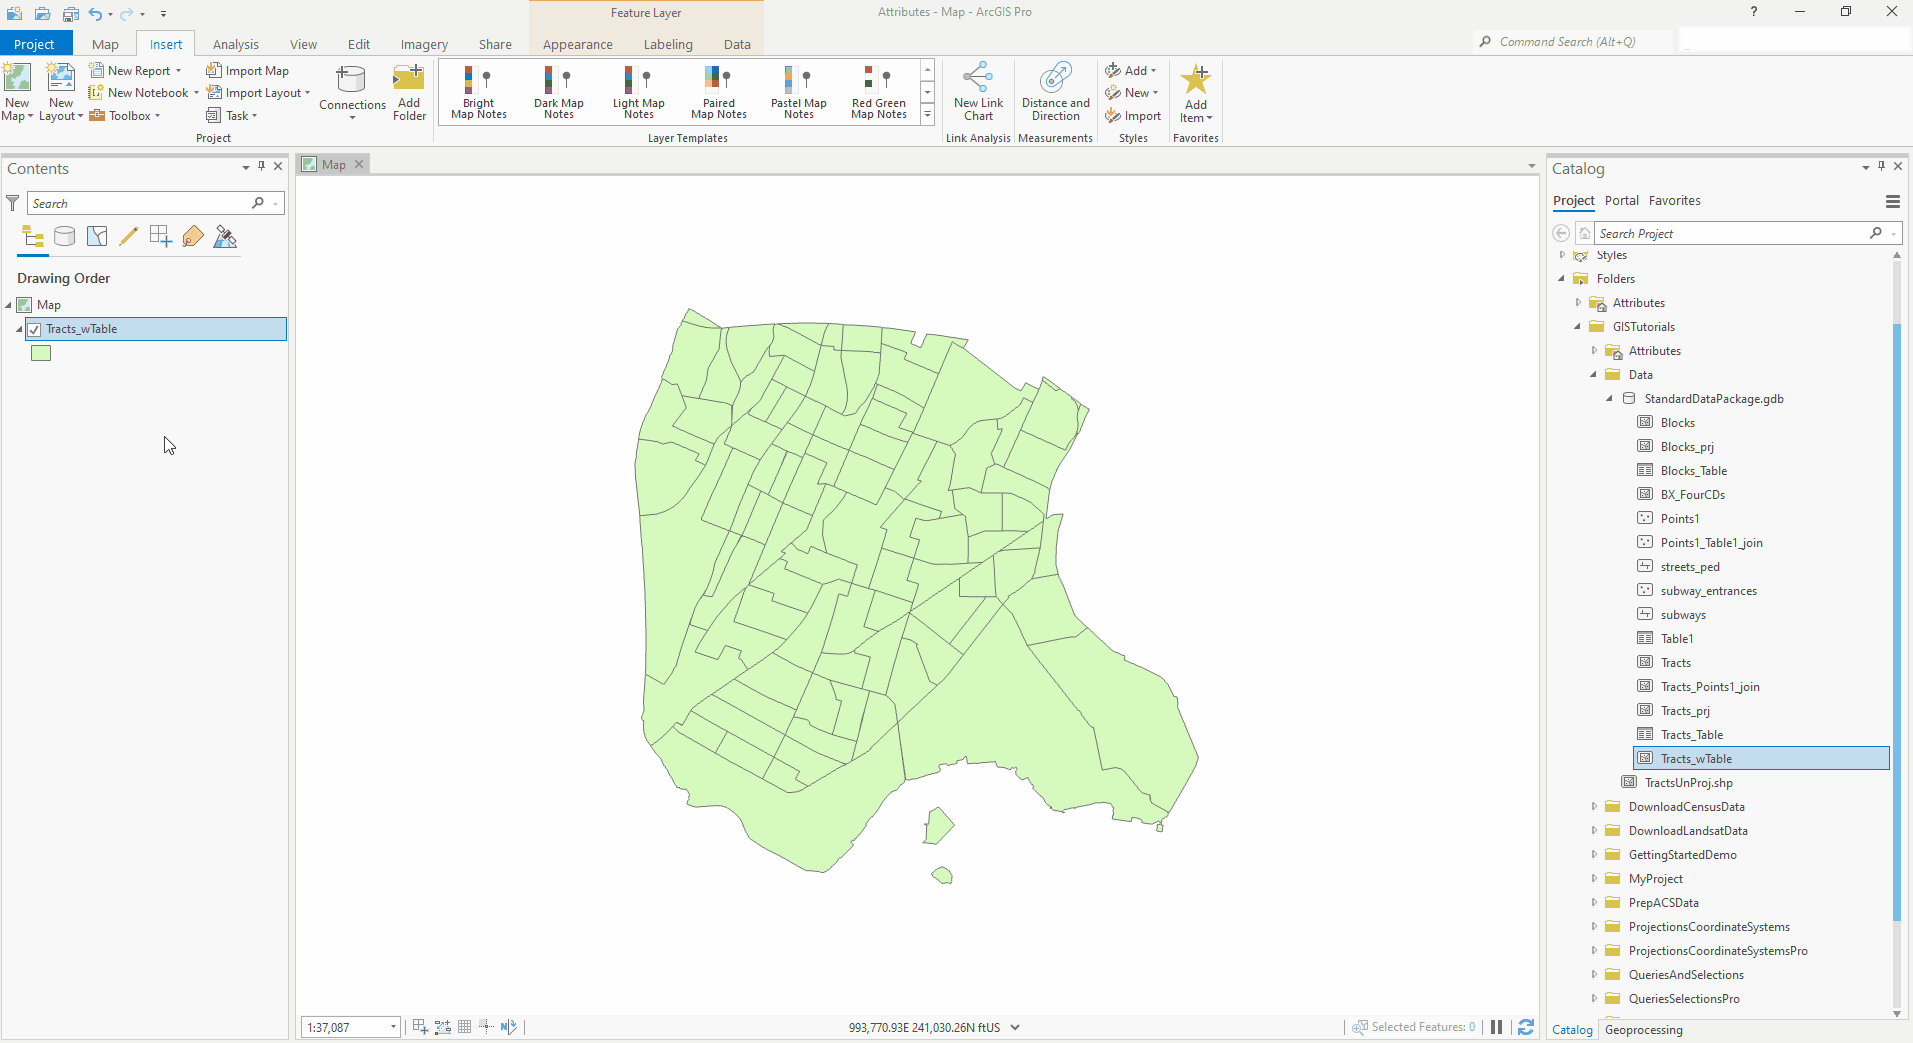
Task: Click New Report in the Project group
Action: coord(136,70)
